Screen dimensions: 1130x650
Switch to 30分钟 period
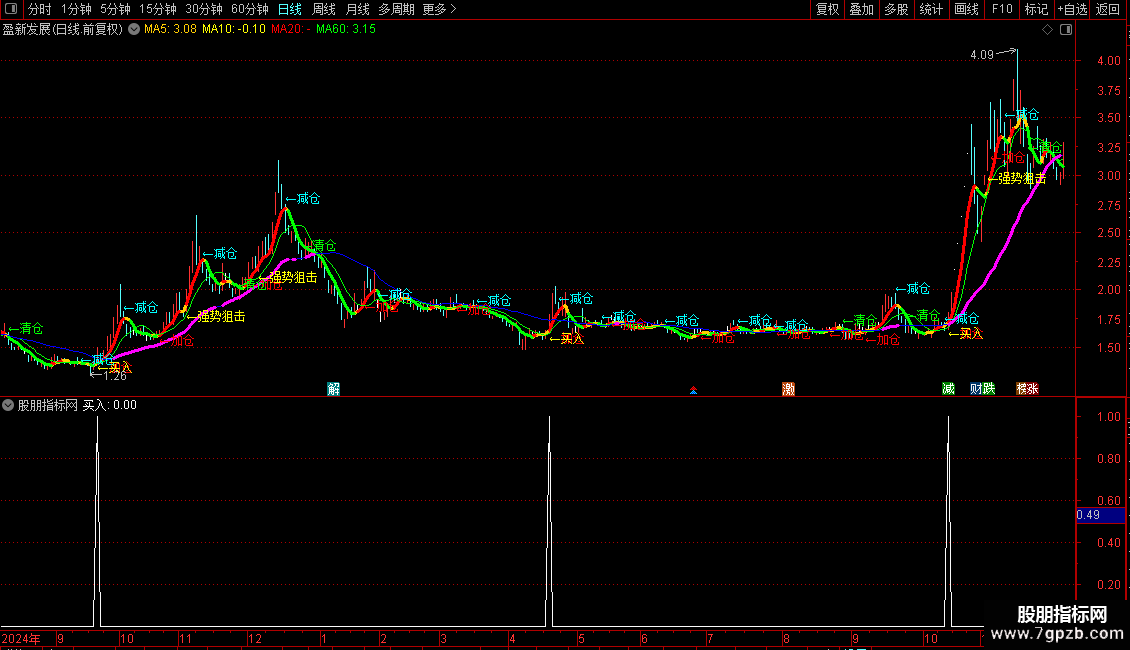point(204,9)
